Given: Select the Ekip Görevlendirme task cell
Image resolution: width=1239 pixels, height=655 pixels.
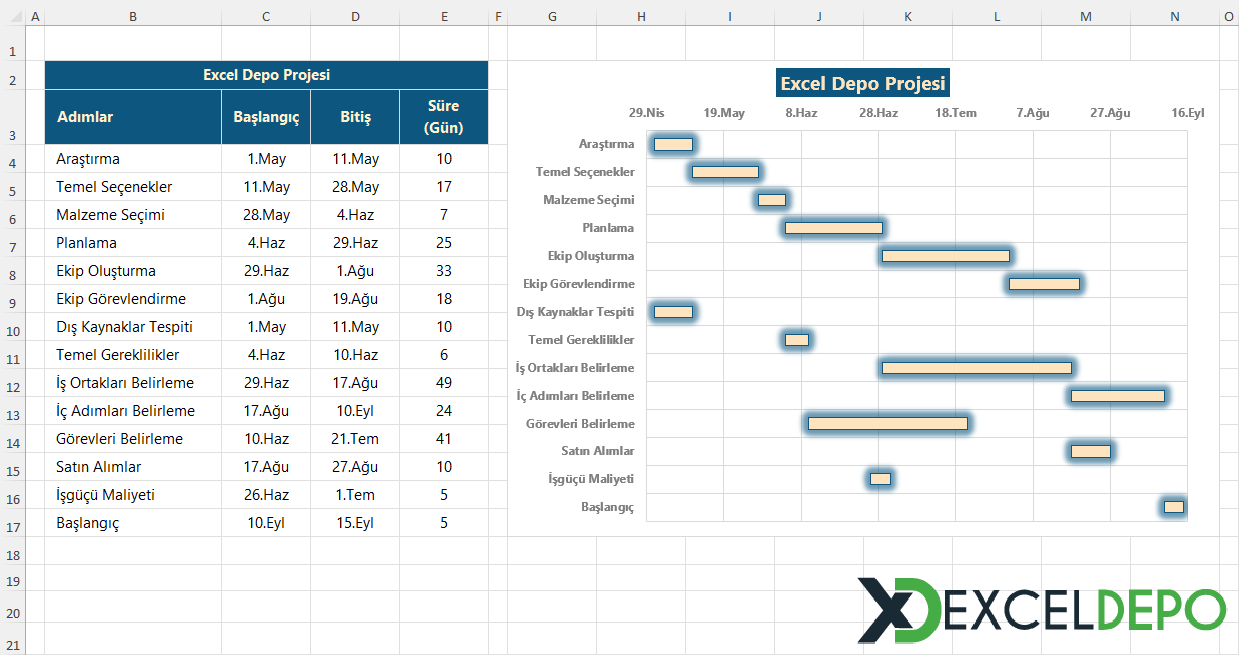Looking at the screenshot, I should [133, 299].
